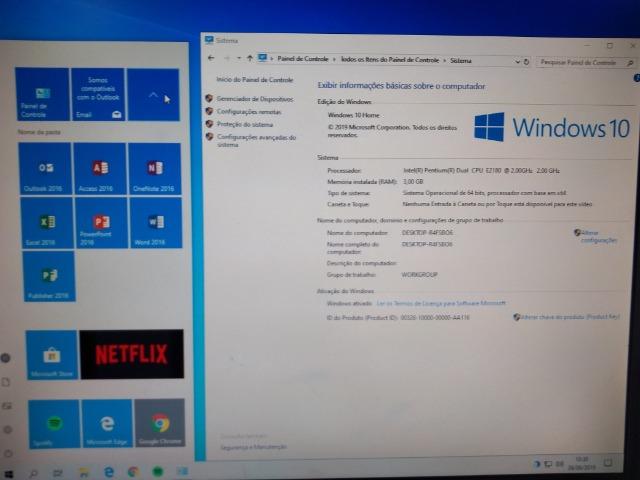Launch Outlook 2016 tile
The image size is (640, 480).
point(45,168)
